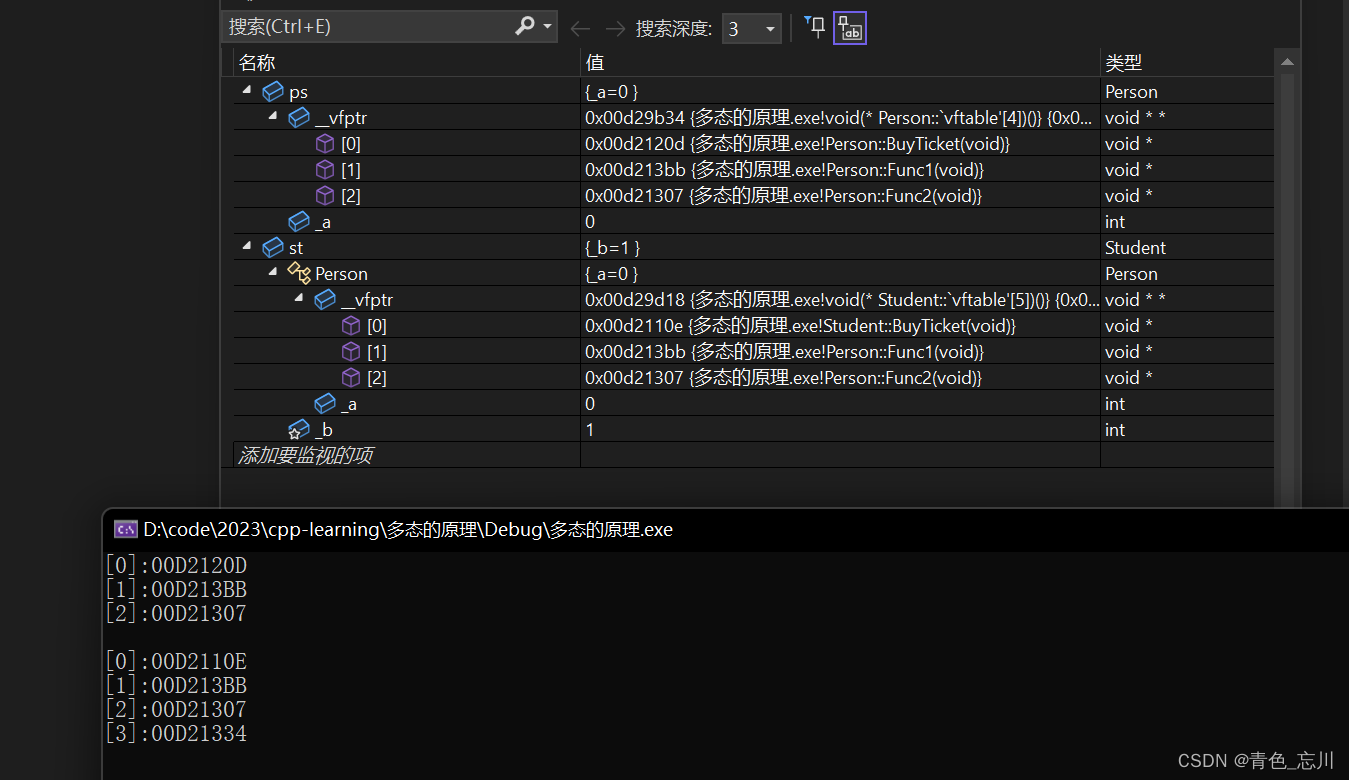Select the st vfptr value 0x00d29d18

[x=840, y=300]
